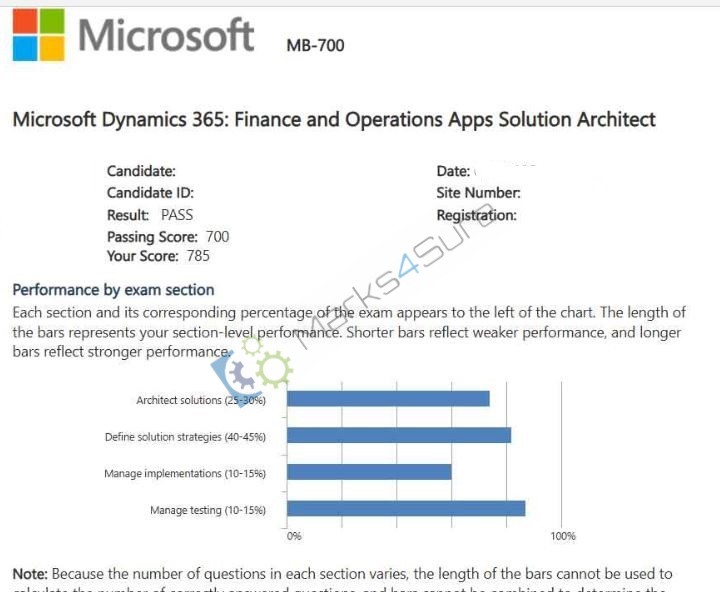Click the Candidate ID label
The height and width of the screenshot is (592, 720).
[x=150, y=193]
